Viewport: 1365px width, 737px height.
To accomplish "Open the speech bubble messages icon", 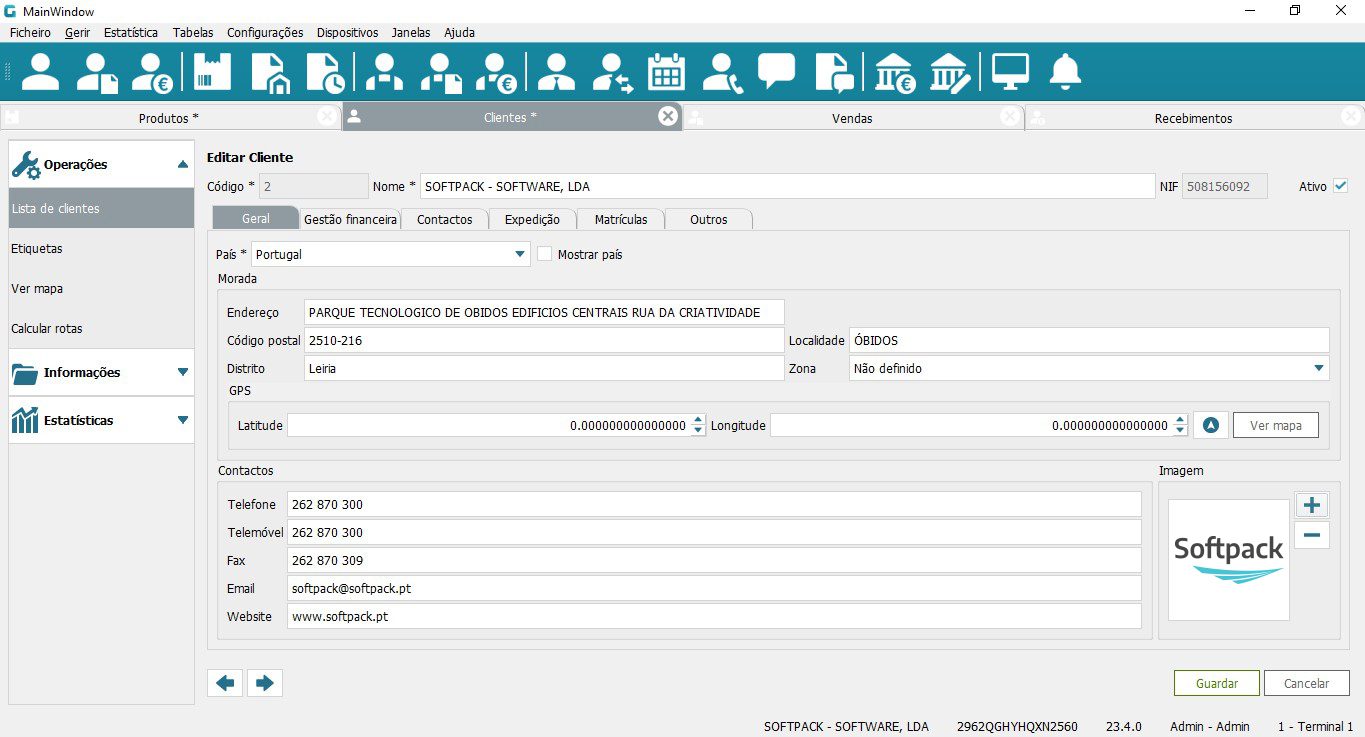I will click(777, 73).
